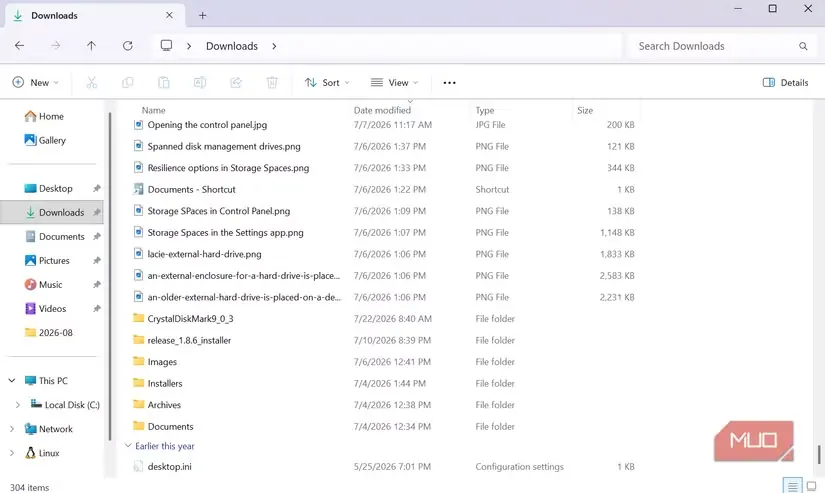This screenshot has height=493, width=825.
Task: Select the Downloads tab
Action: (x=95, y=15)
